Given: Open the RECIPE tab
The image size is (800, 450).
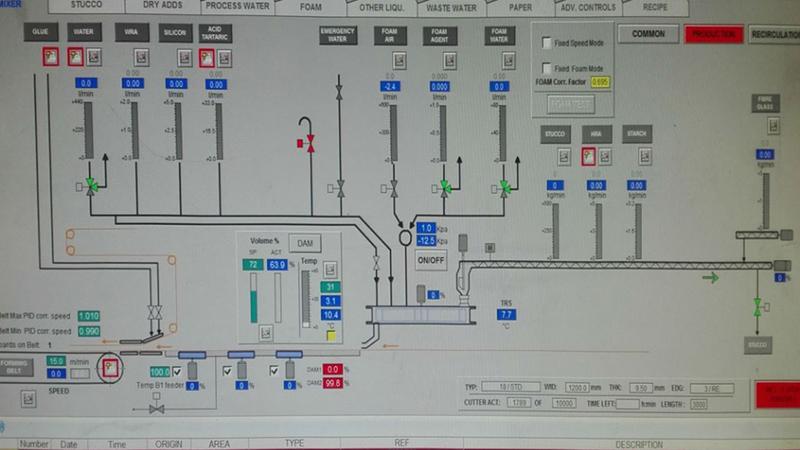Looking at the screenshot, I should (655, 8).
